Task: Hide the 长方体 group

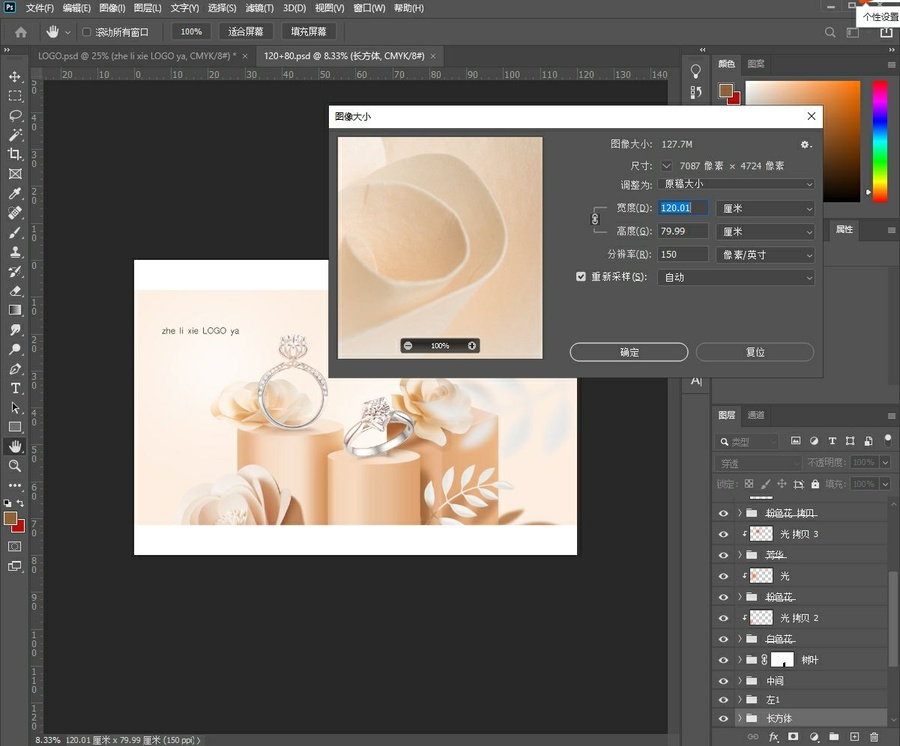Action: tap(723, 718)
